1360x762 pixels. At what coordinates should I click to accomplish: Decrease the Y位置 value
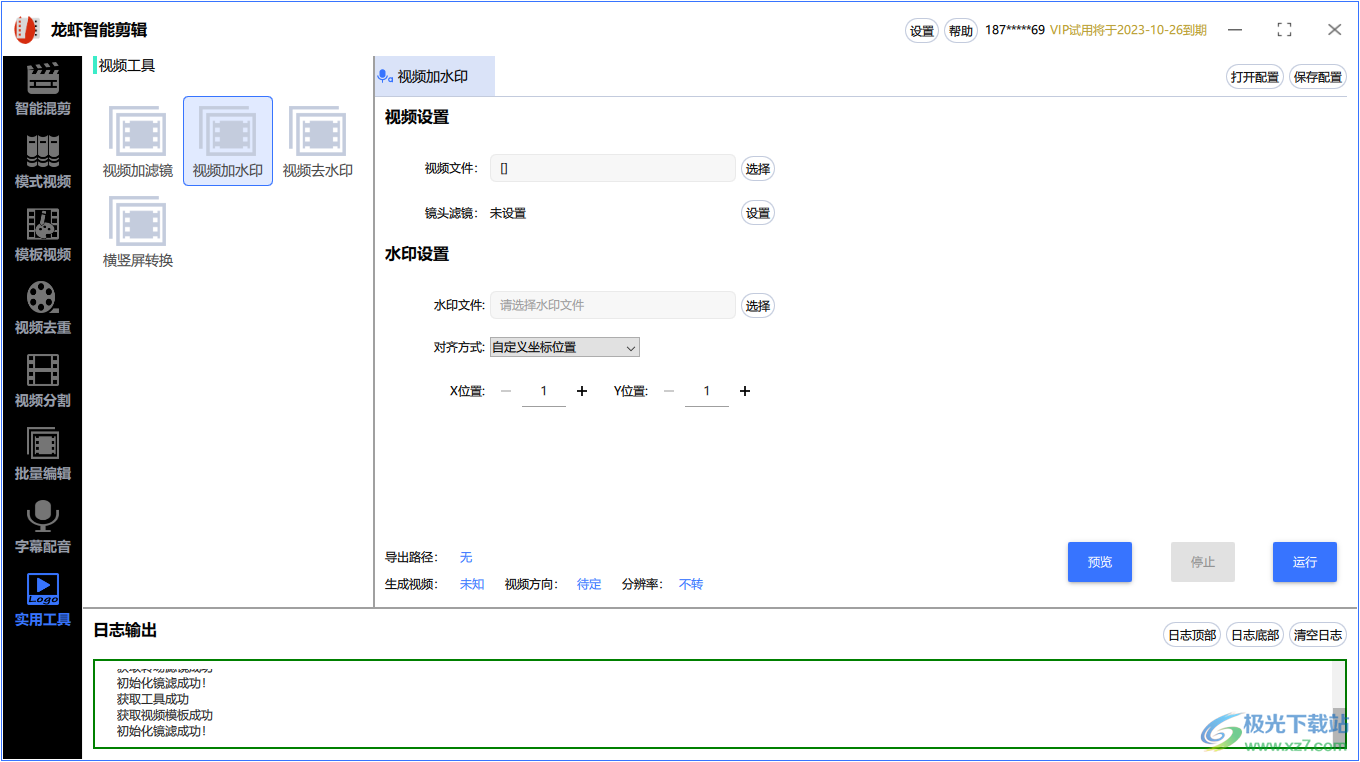coord(669,391)
